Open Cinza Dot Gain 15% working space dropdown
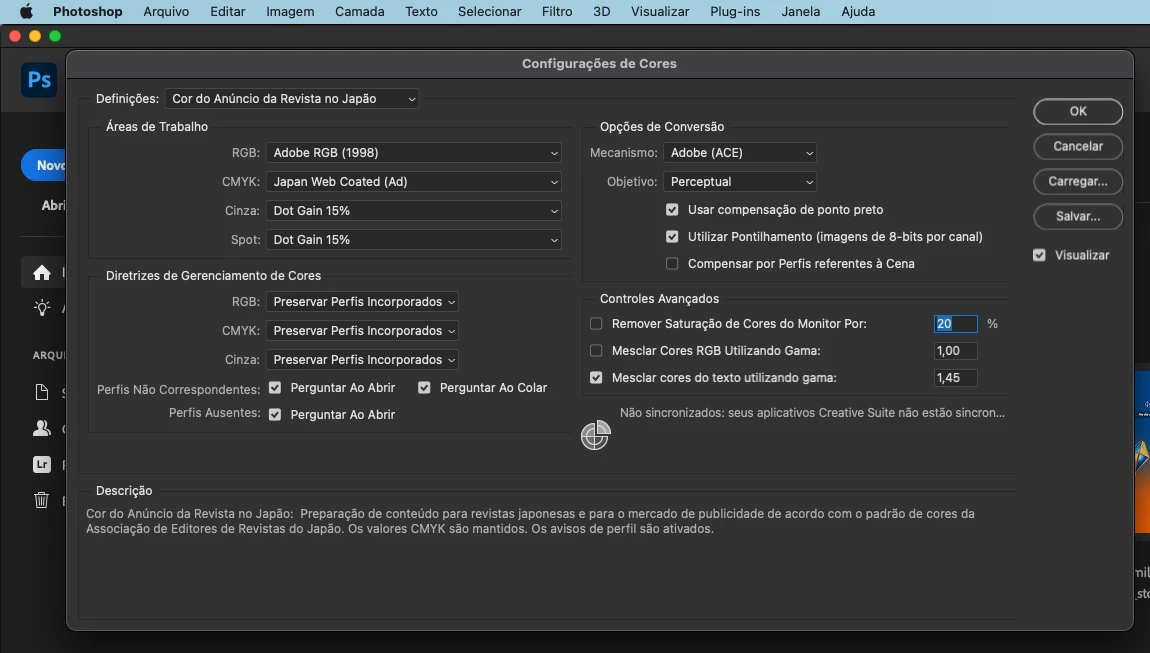 pyautogui.click(x=414, y=211)
